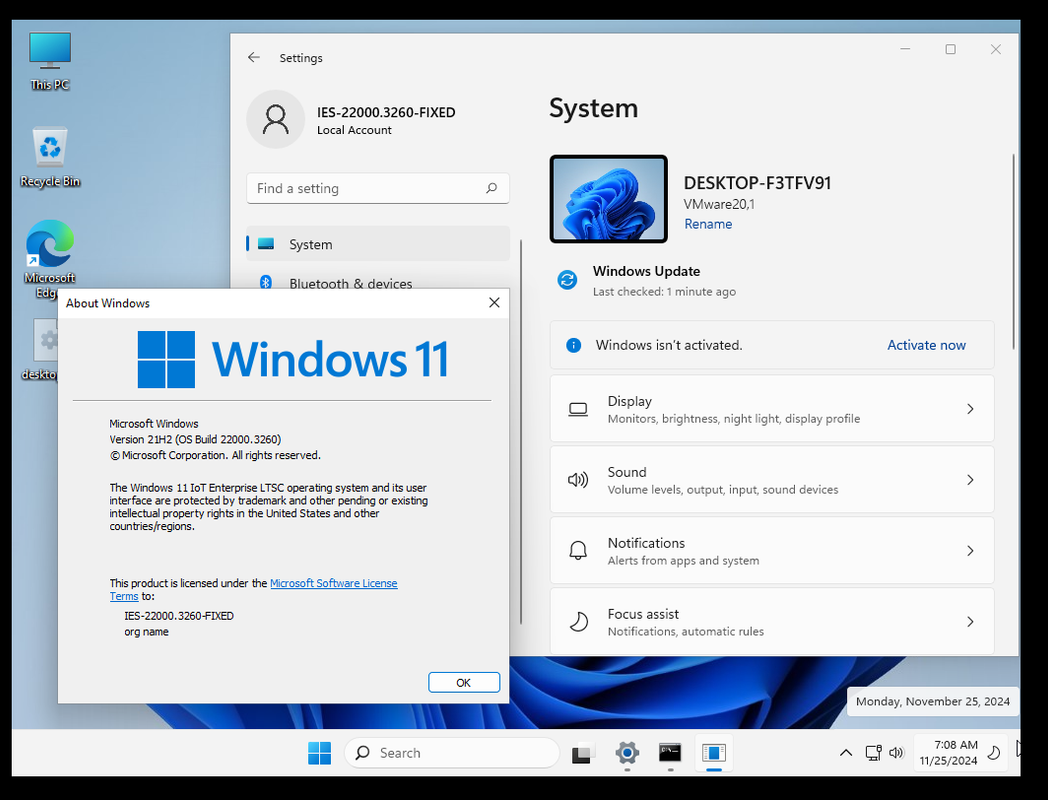Click the IES-22000.3260-FIXED account name in Settings
Image resolution: width=1048 pixels, height=800 pixels.
[386, 112]
